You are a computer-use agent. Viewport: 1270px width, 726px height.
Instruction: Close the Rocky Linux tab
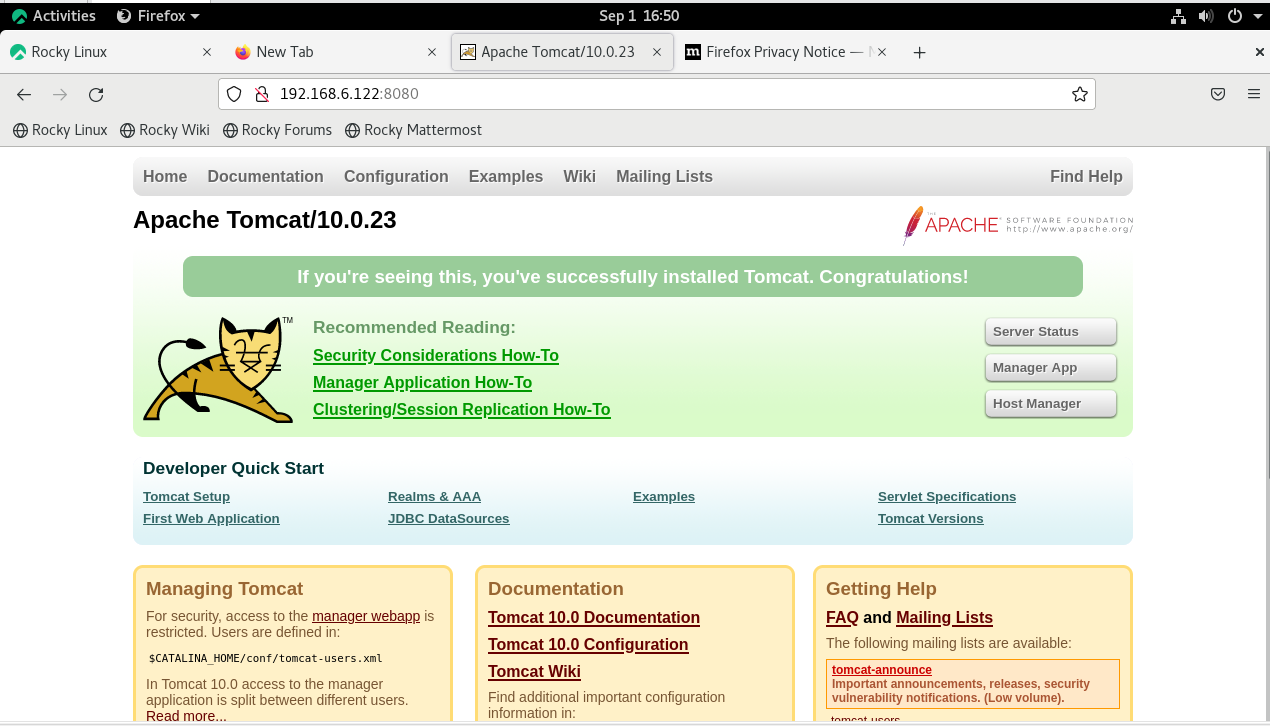point(207,52)
